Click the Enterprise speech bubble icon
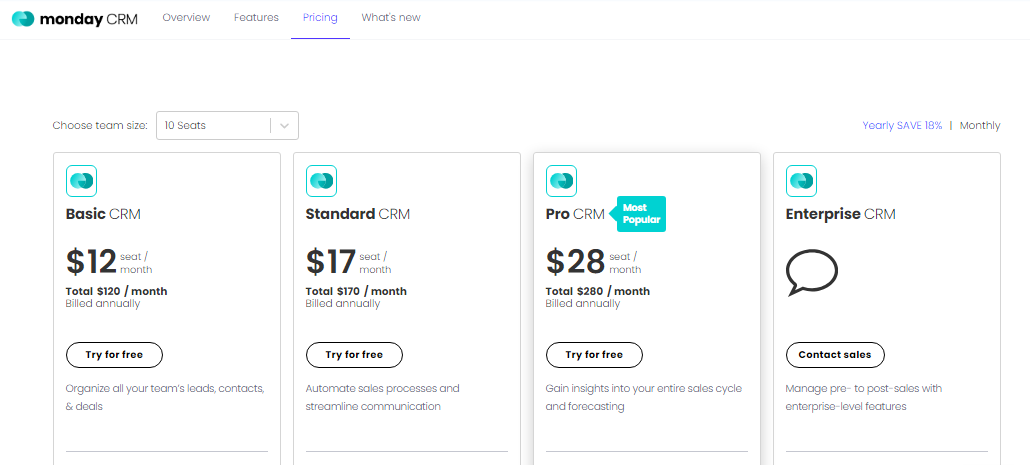Viewport: 1030px width, 465px height. 812,272
